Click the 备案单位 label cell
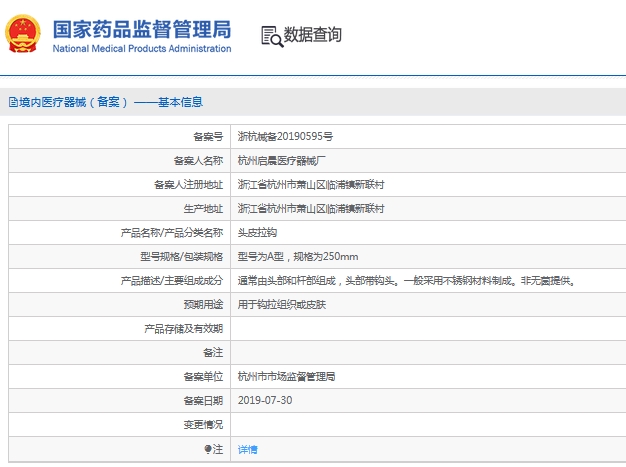 tap(119, 376)
